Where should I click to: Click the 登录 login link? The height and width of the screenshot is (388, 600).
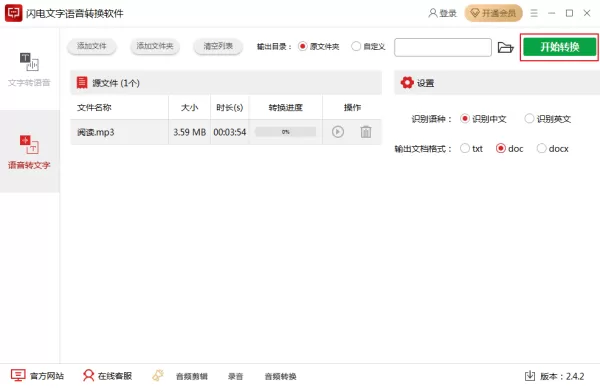point(442,13)
